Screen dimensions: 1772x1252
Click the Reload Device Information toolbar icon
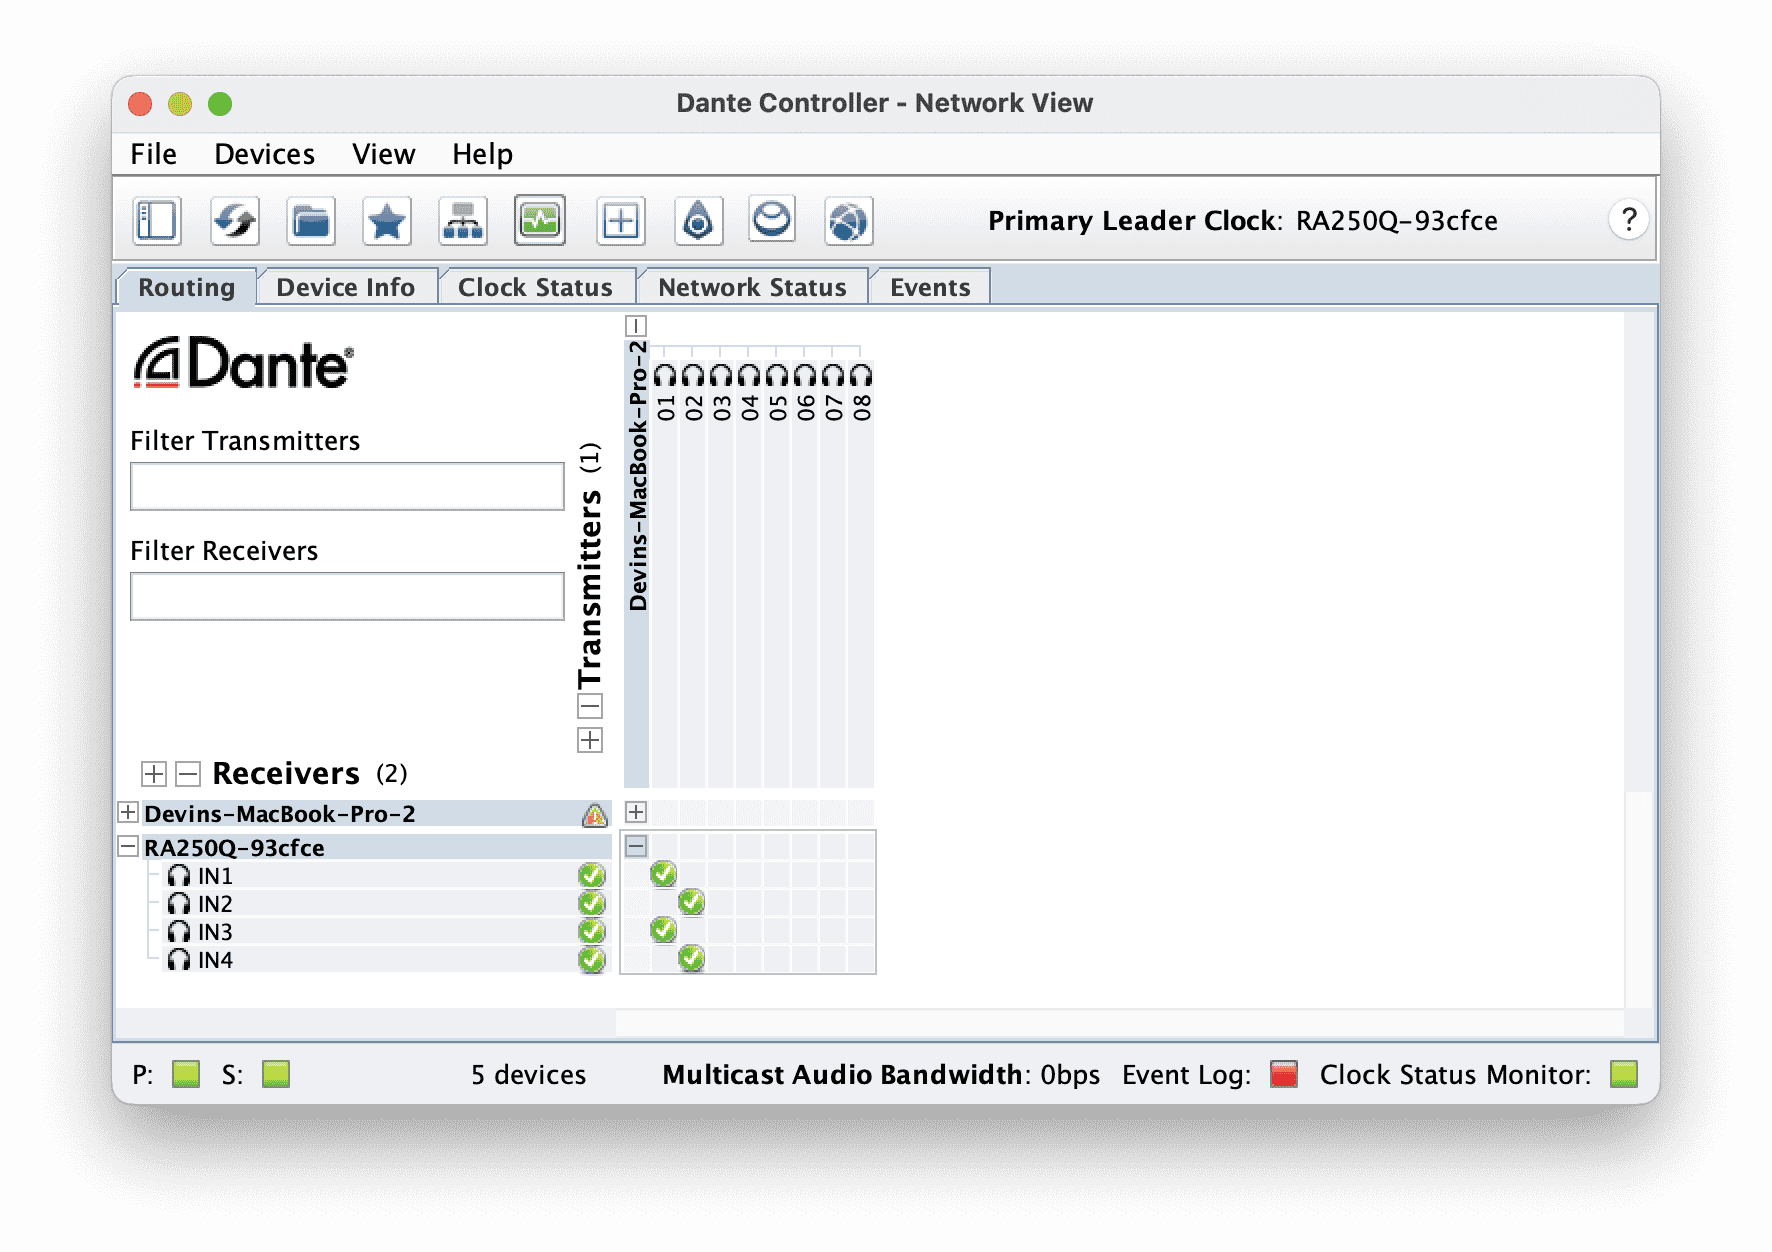[x=234, y=221]
